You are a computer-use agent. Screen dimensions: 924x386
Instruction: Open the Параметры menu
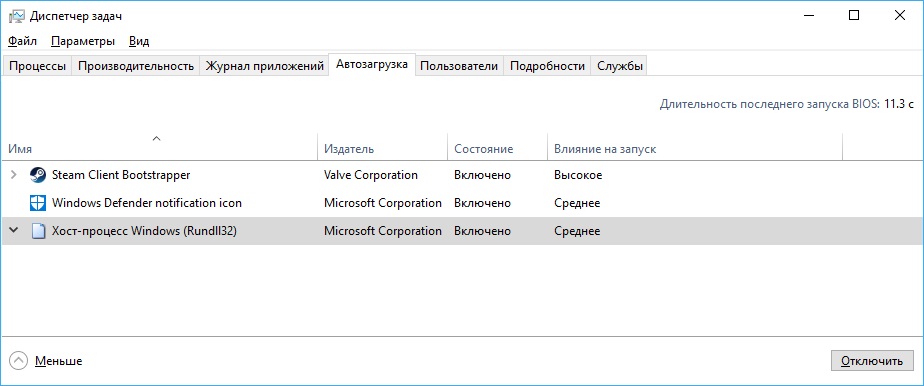82,41
